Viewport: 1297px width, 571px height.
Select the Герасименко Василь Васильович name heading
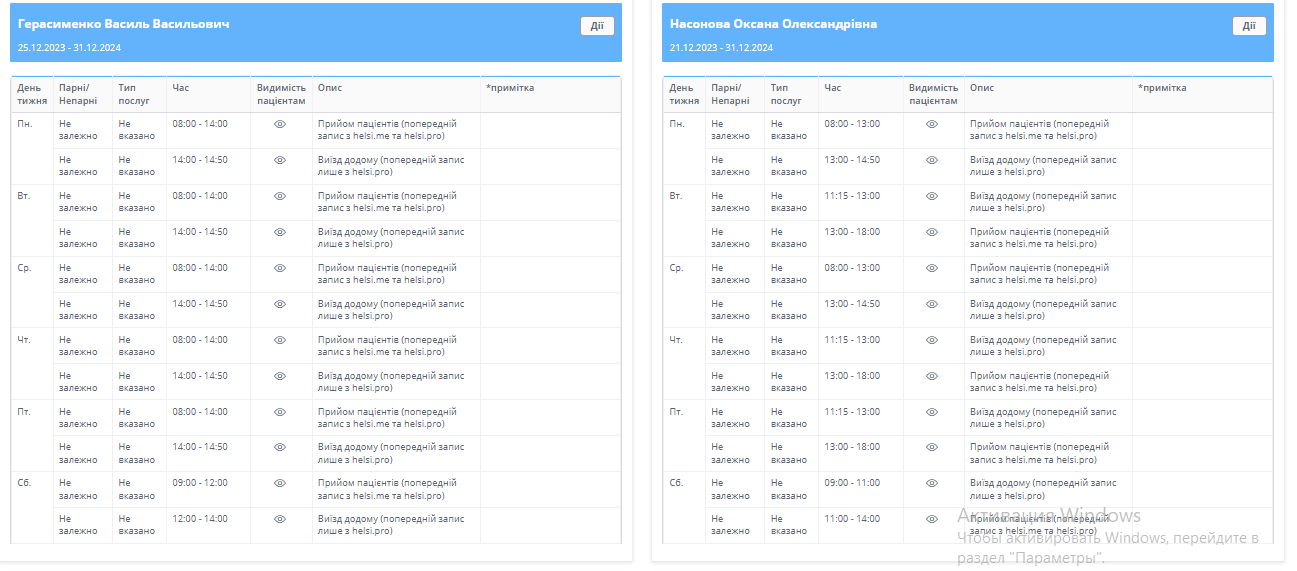124,24
